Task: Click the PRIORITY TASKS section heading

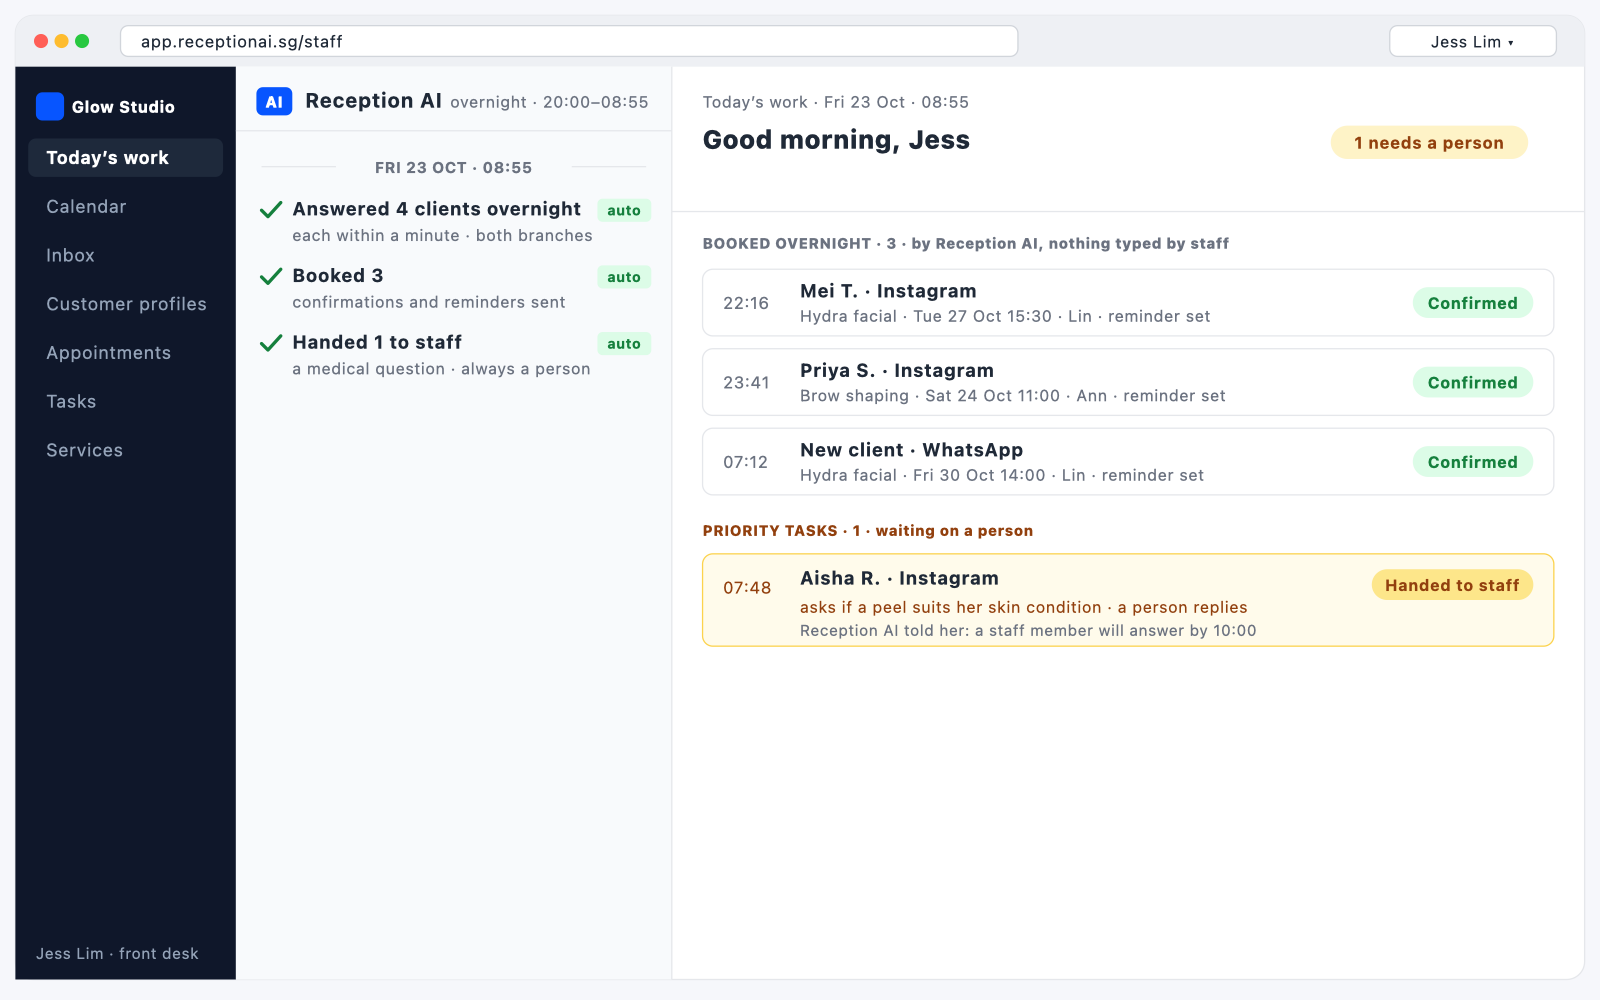Action: click(x=868, y=531)
